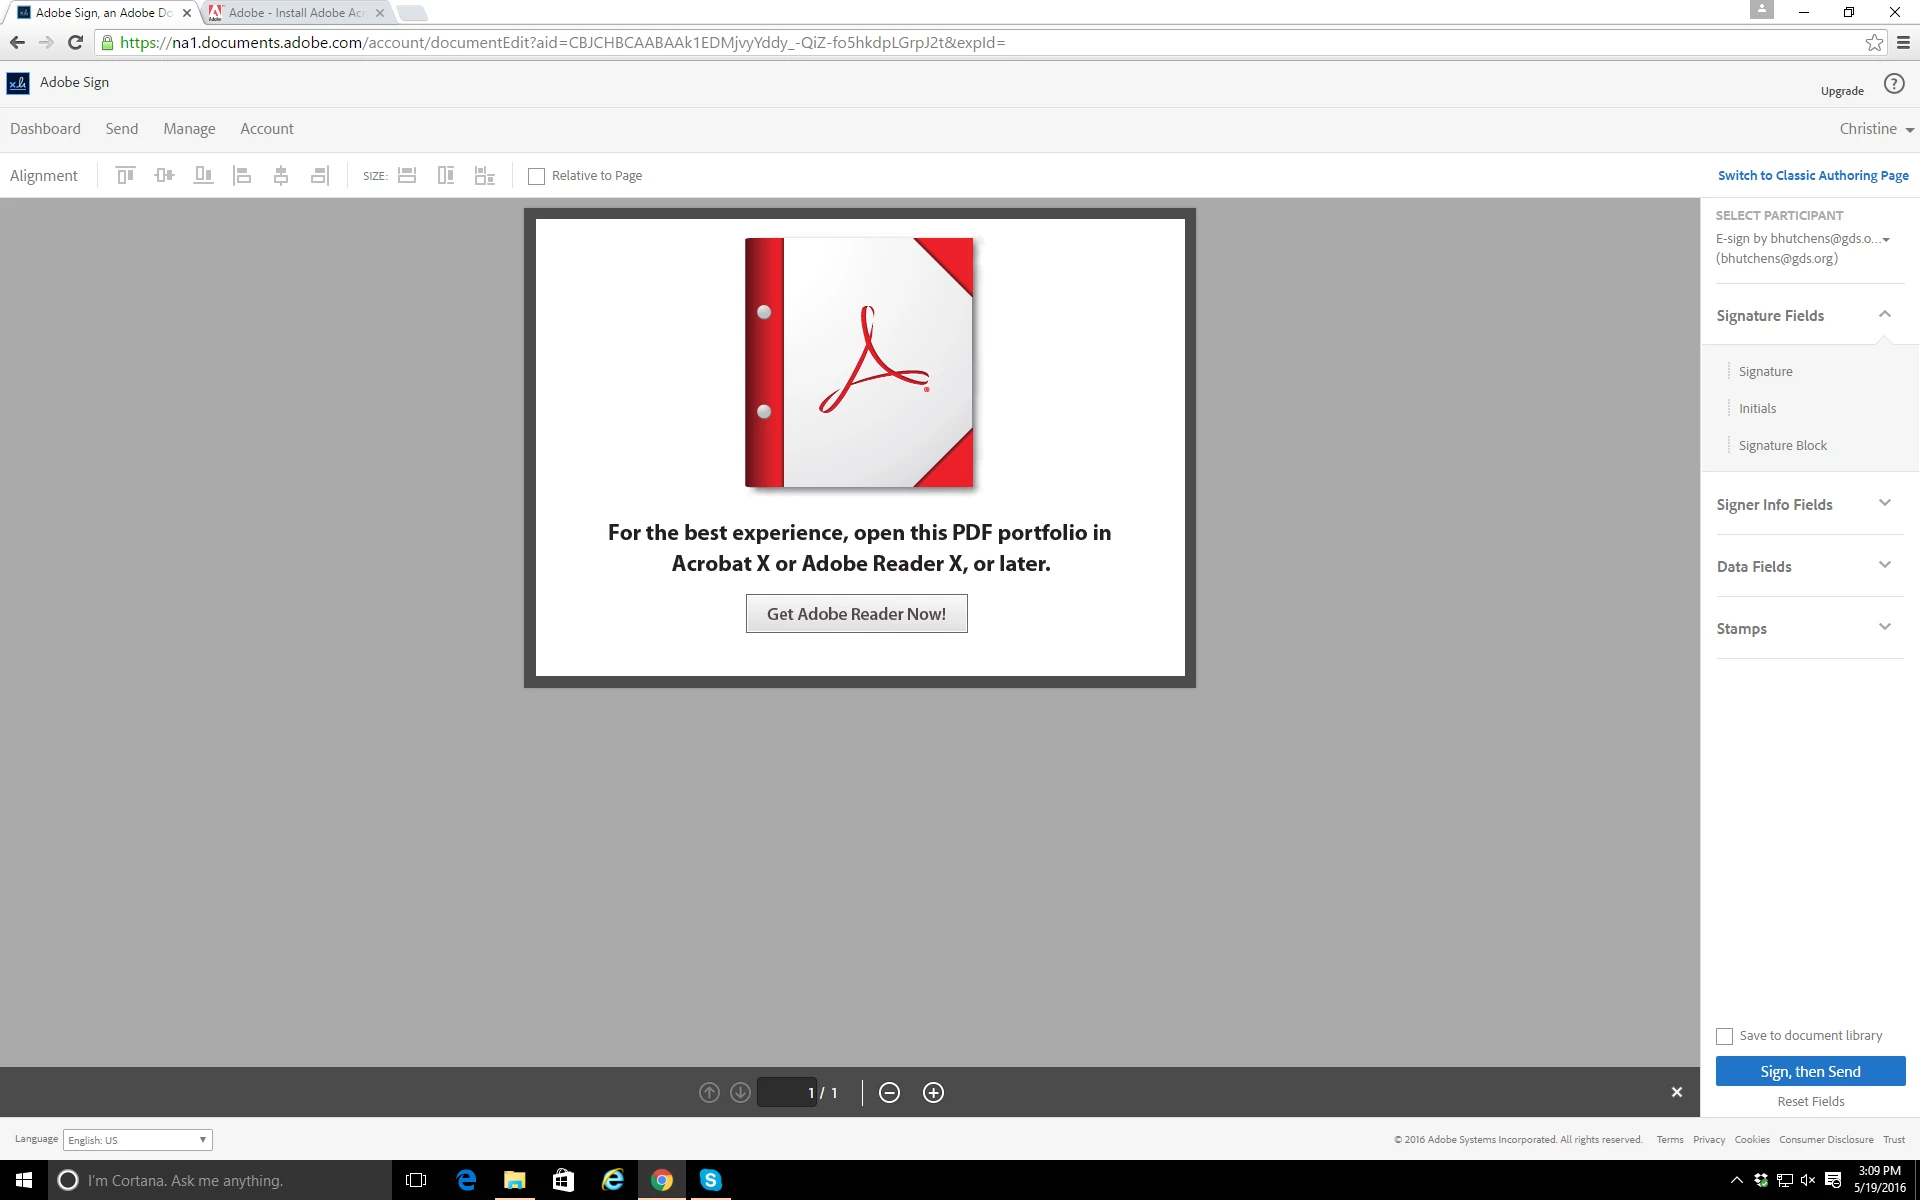1920x1200 pixels.
Task: Expand the Signer Info Fields section
Action: [1884, 504]
